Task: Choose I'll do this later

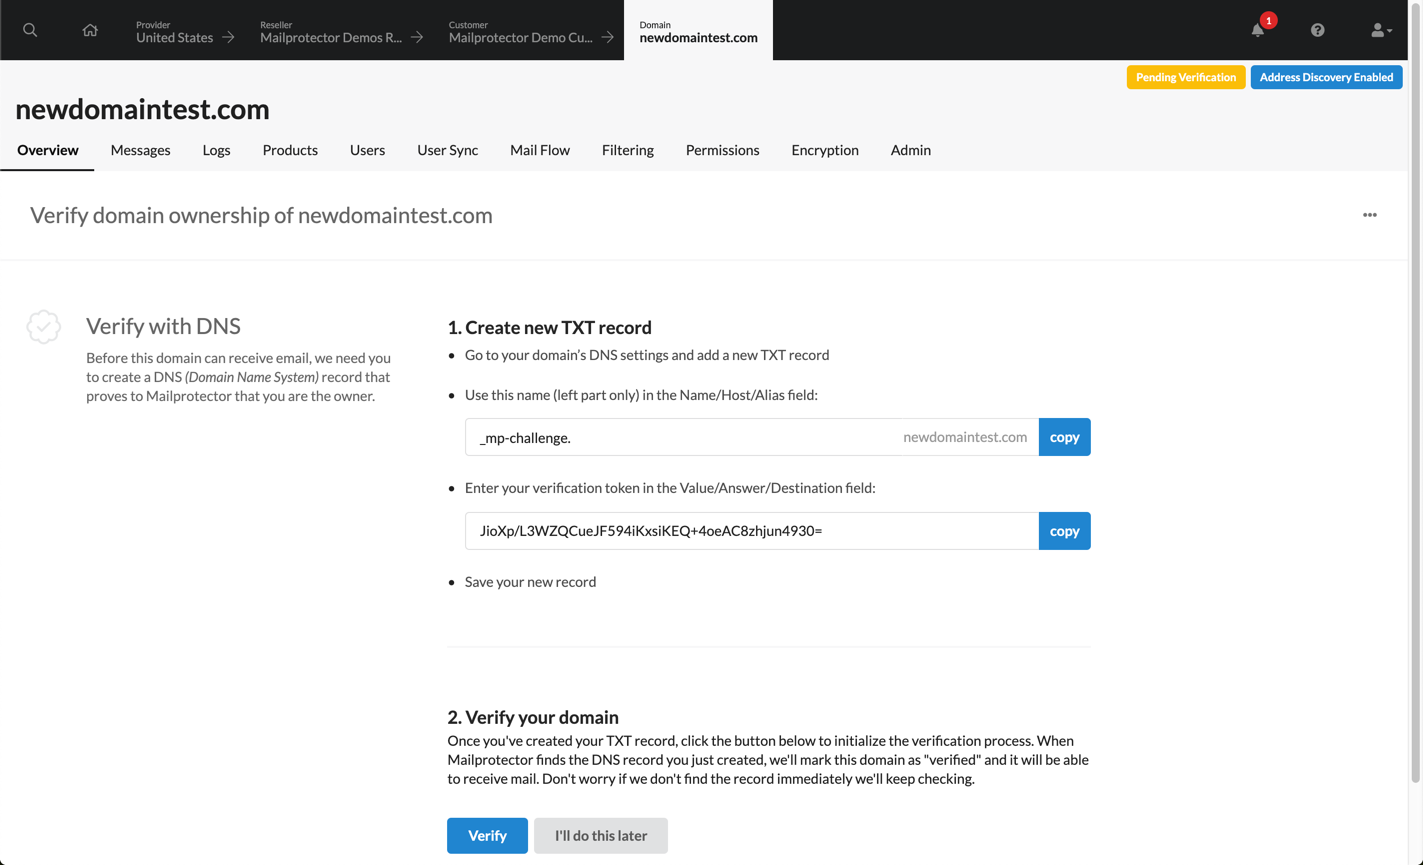Action: click(x=600, y=836)
